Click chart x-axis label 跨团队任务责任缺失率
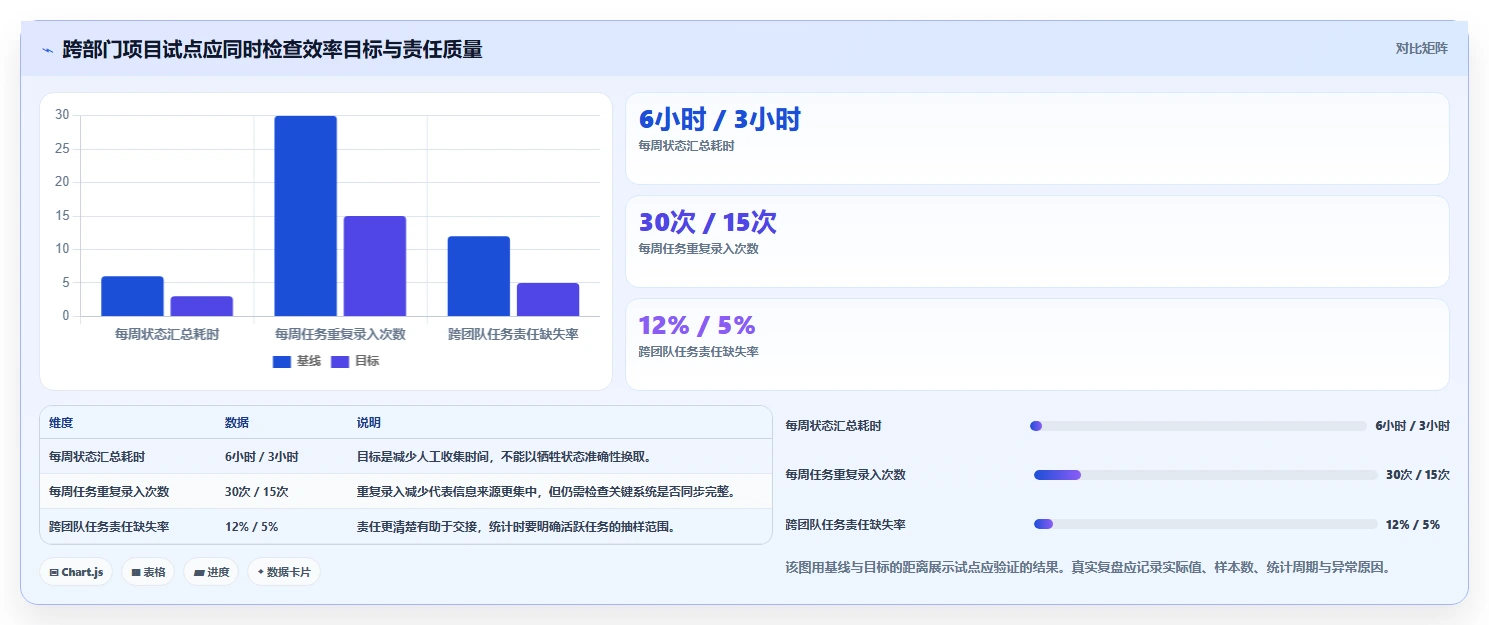1489x625 pixels. point(513,334)
